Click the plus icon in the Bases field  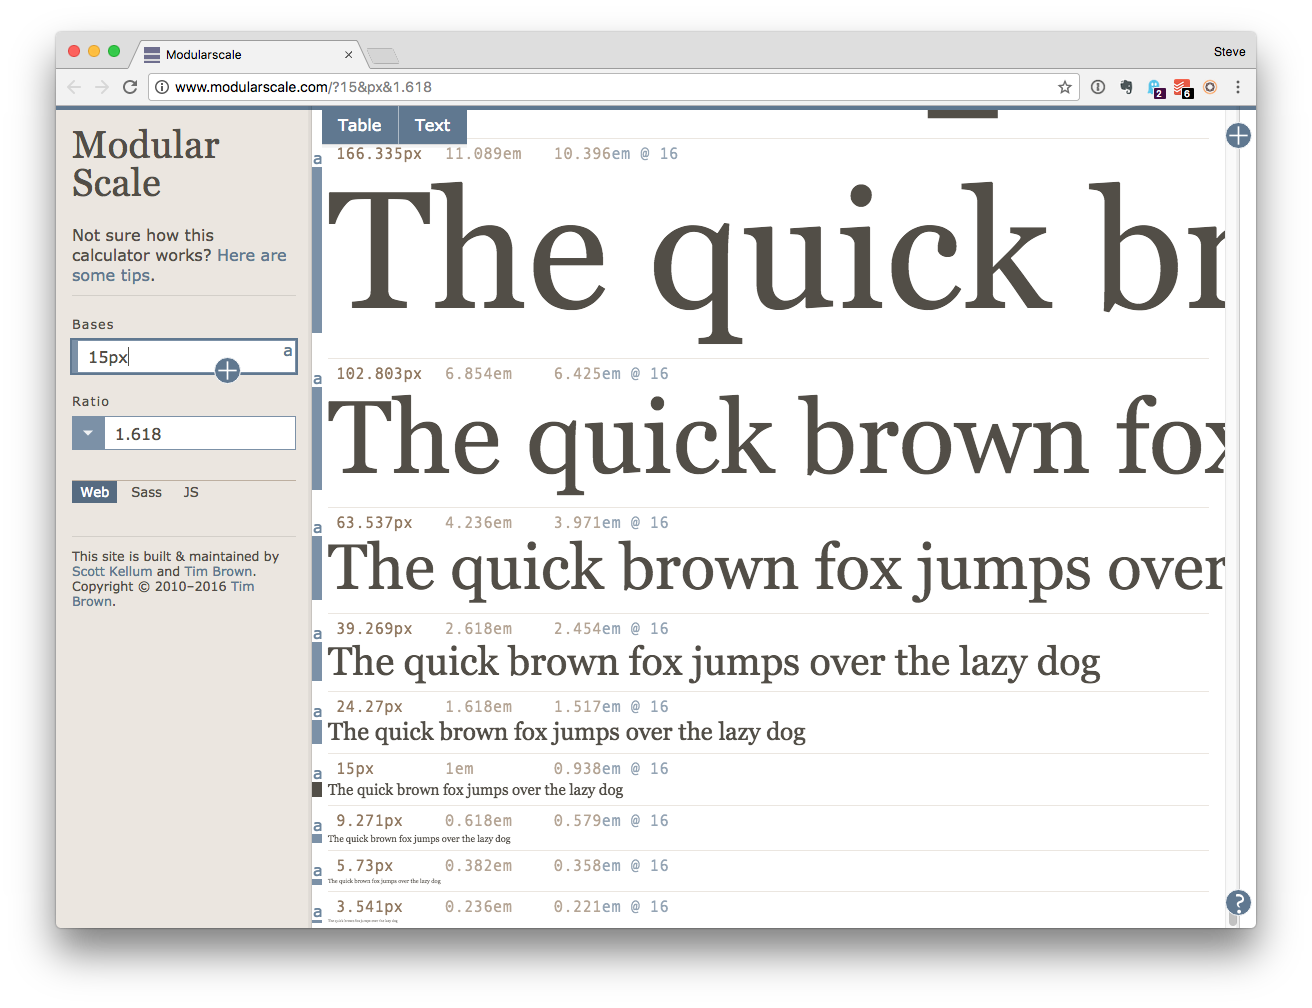[227, 370]
